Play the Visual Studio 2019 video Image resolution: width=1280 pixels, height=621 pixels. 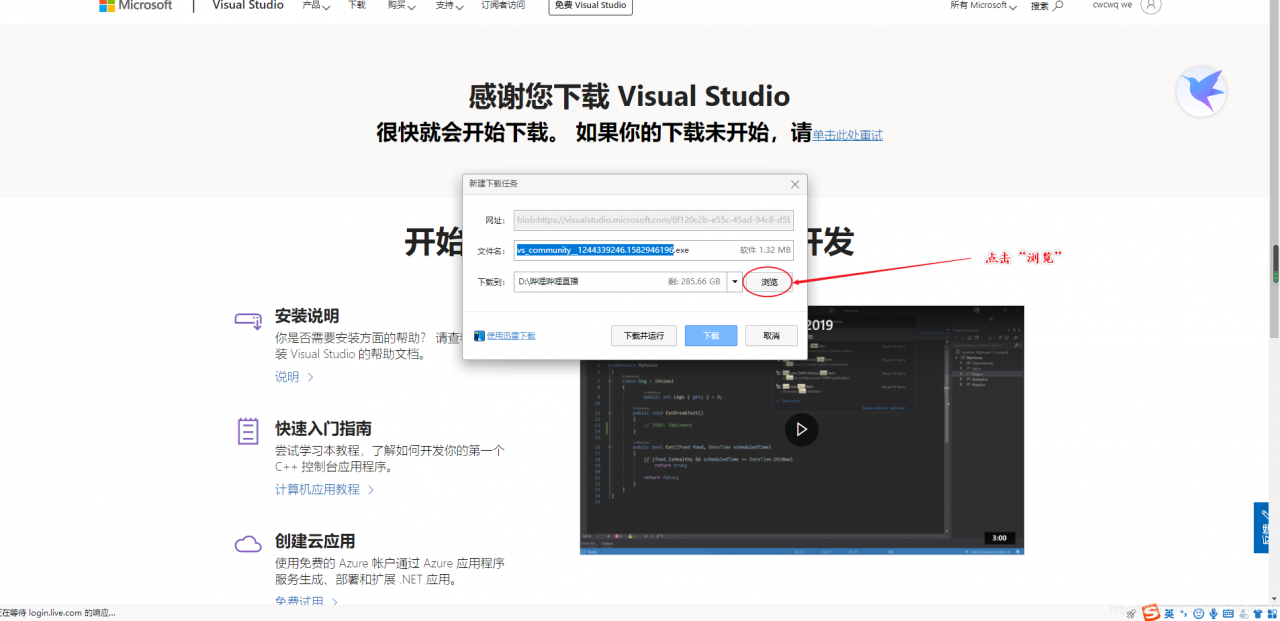(802, 429)
